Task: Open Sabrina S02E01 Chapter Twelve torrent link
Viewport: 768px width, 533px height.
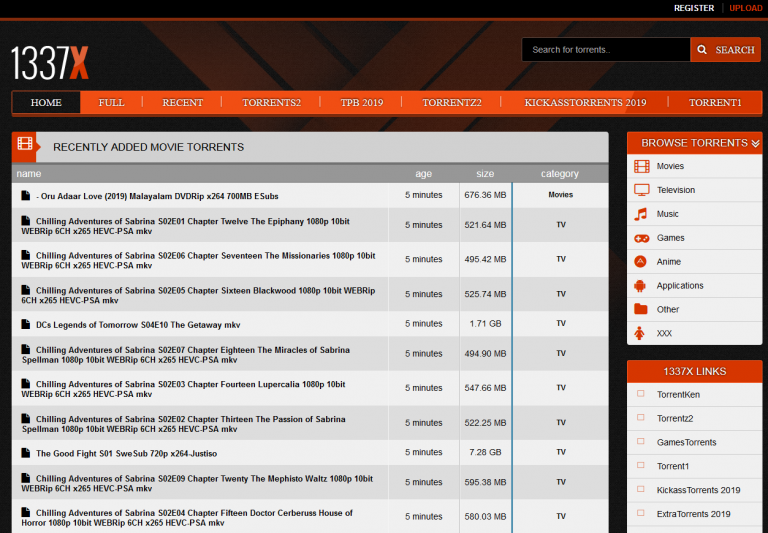Action: 185,226
